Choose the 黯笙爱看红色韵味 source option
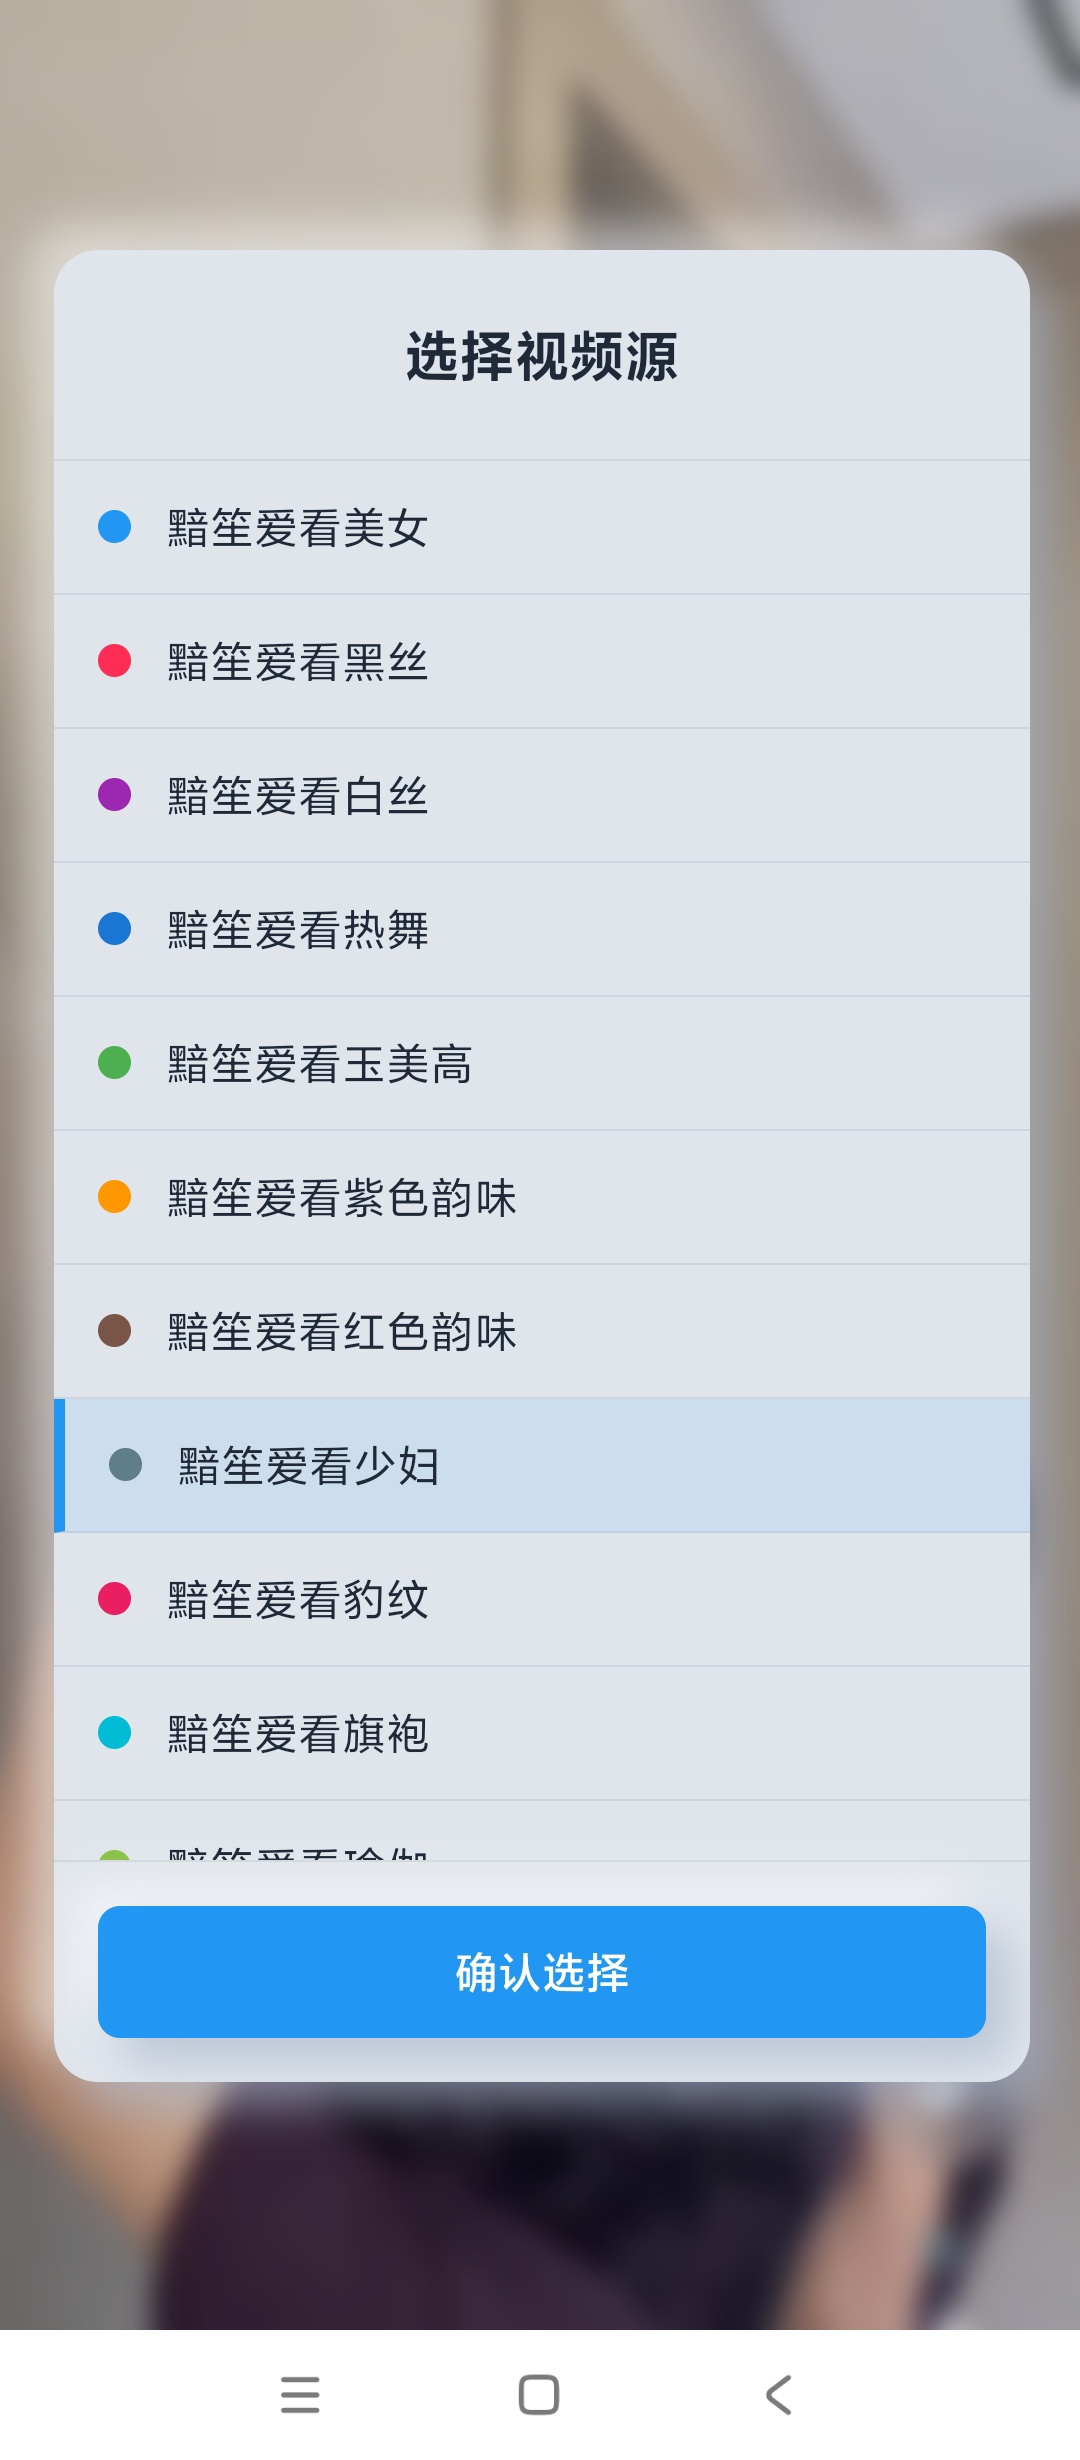Viewport: 1080px width, 2460px height. point(342,1332)
